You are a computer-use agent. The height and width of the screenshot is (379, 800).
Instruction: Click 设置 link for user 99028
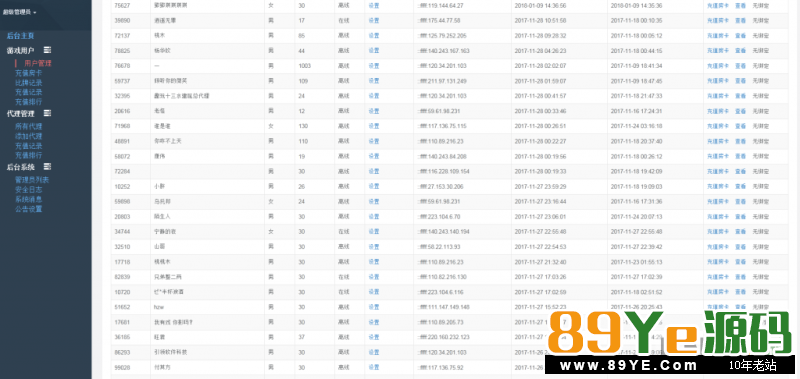click(x=374, y=367)
